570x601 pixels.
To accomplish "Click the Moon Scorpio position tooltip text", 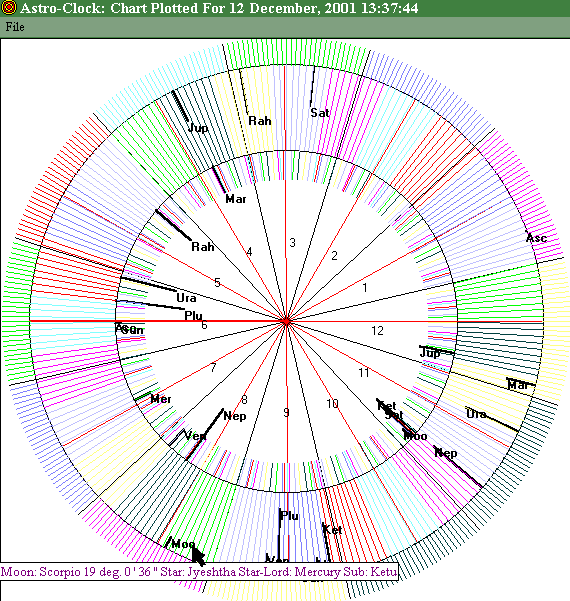I will (x=199, y=572).
